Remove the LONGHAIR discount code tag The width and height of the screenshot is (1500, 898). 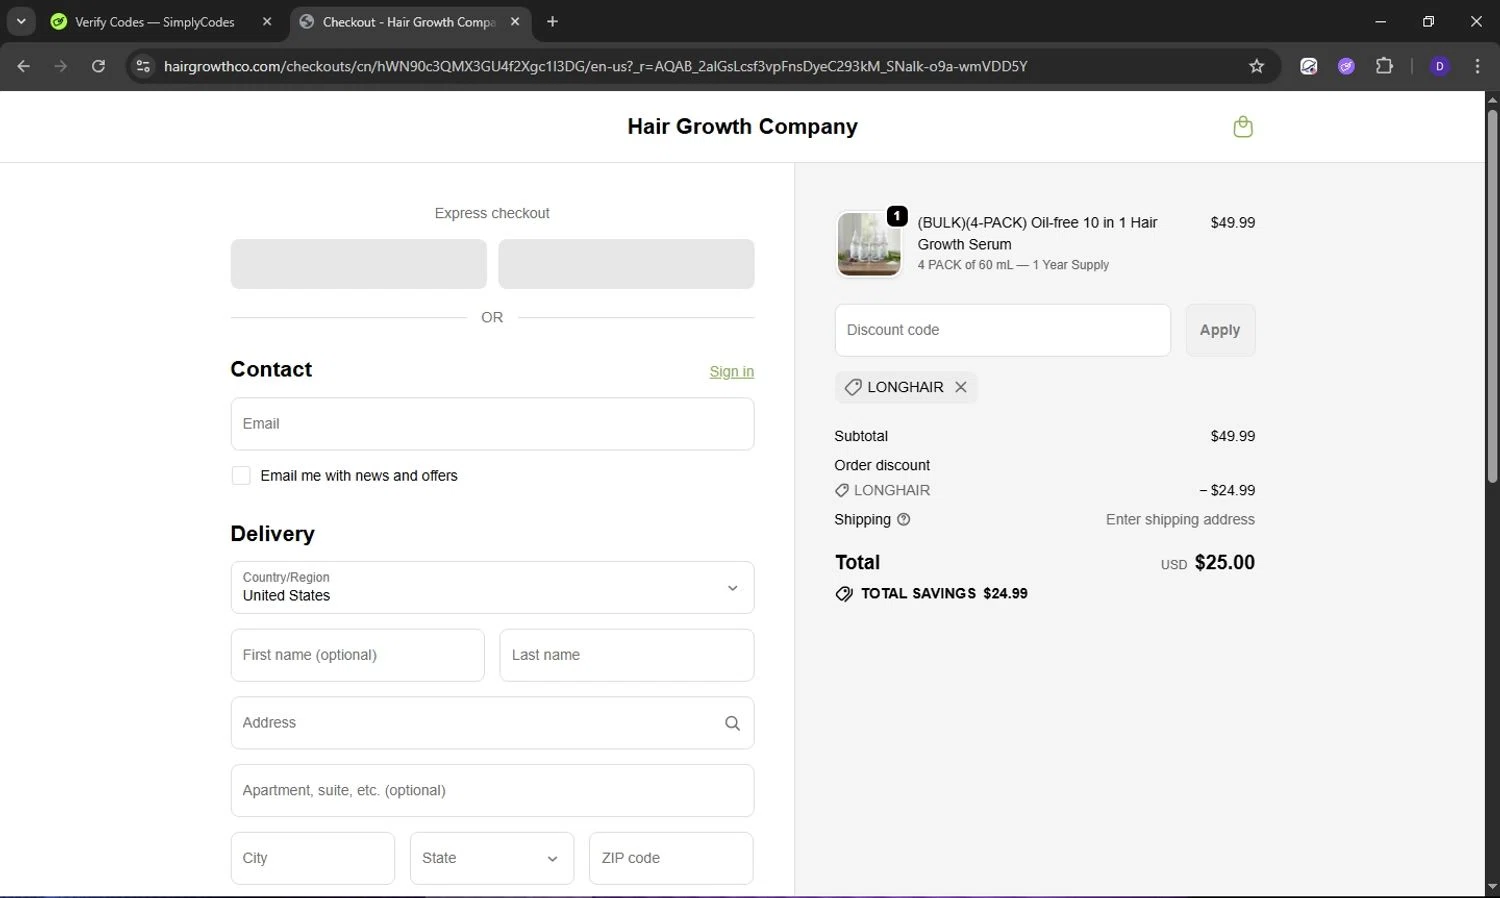(x=961, y=387)
